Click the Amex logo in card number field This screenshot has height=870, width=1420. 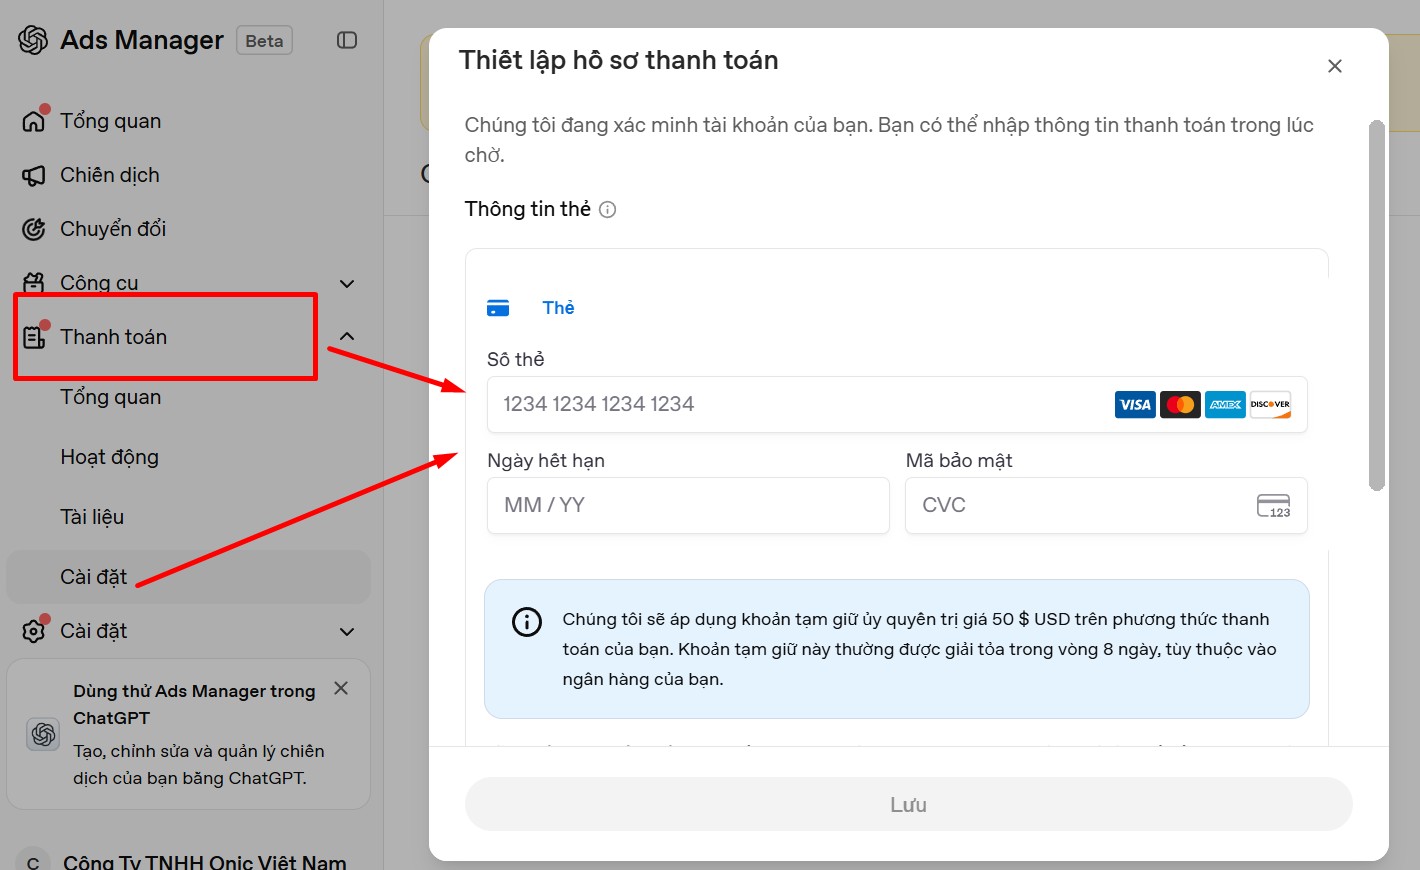tap(1225, 404)
